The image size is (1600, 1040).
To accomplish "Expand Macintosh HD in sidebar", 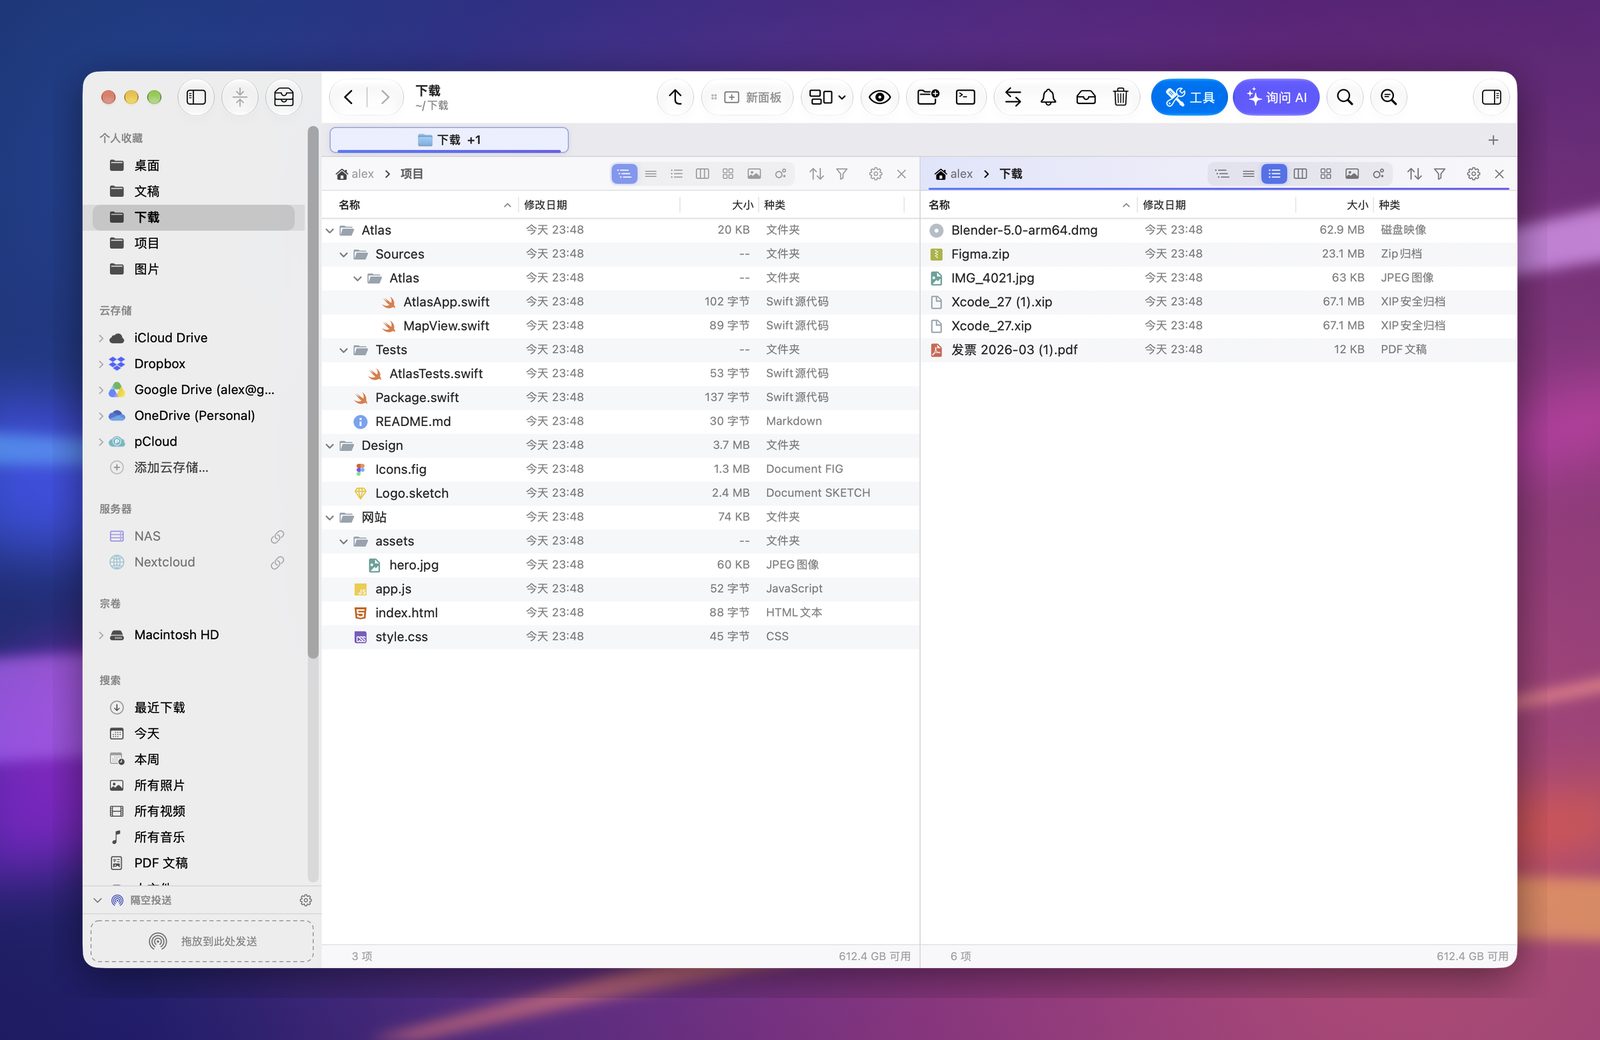I will coord(101,635).
